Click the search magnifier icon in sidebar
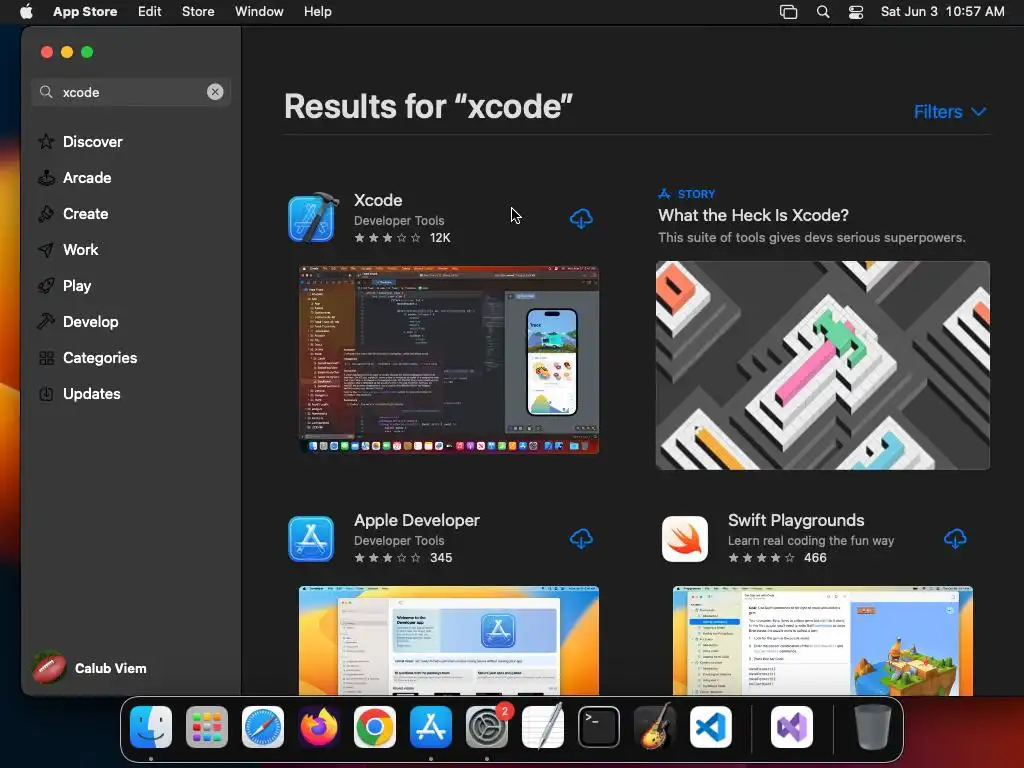Screen dimensions: 1024x768 coord(46,92)
